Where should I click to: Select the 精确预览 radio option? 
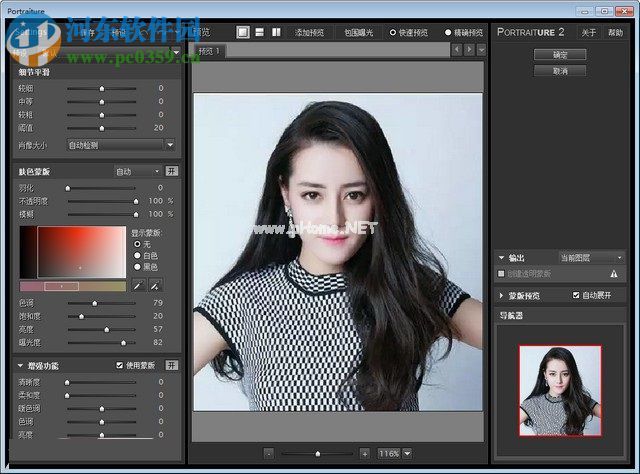coord(448,32)
